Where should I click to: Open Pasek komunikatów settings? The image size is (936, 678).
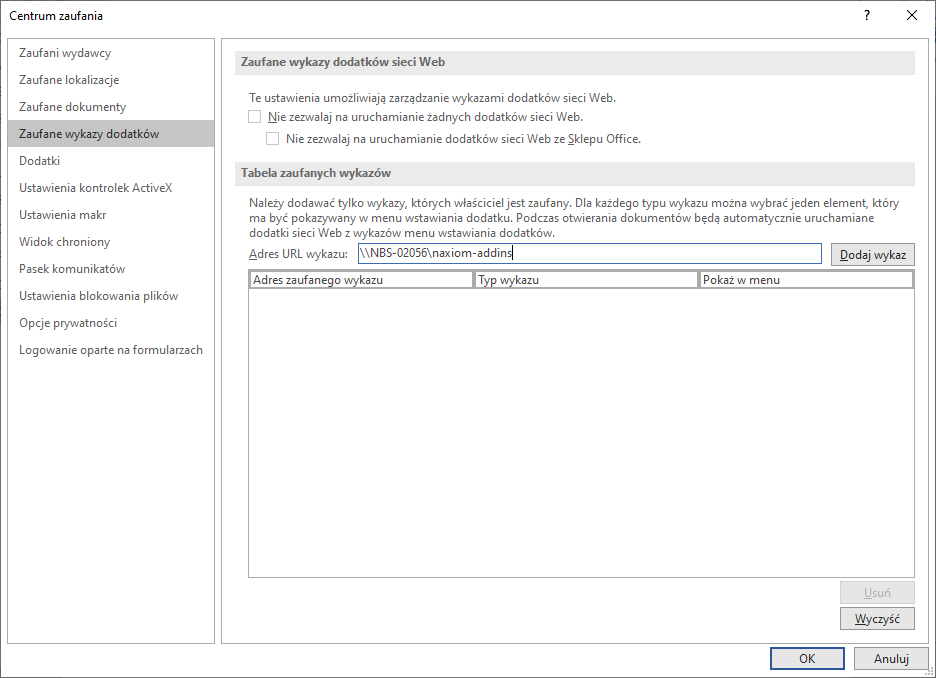[x=72, y=269]
